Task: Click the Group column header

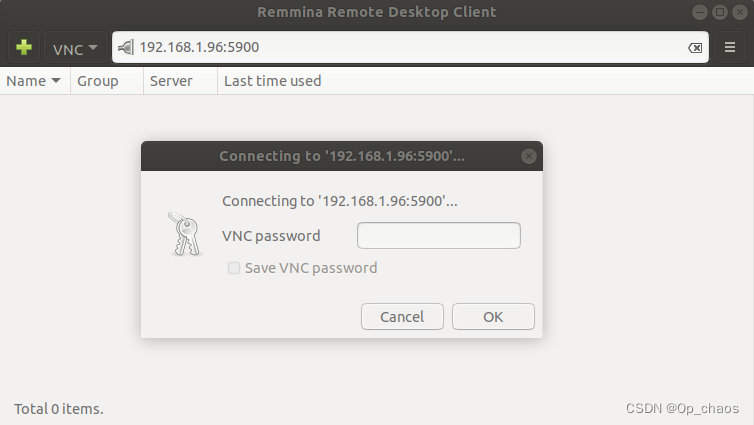Action: (107, 81)
